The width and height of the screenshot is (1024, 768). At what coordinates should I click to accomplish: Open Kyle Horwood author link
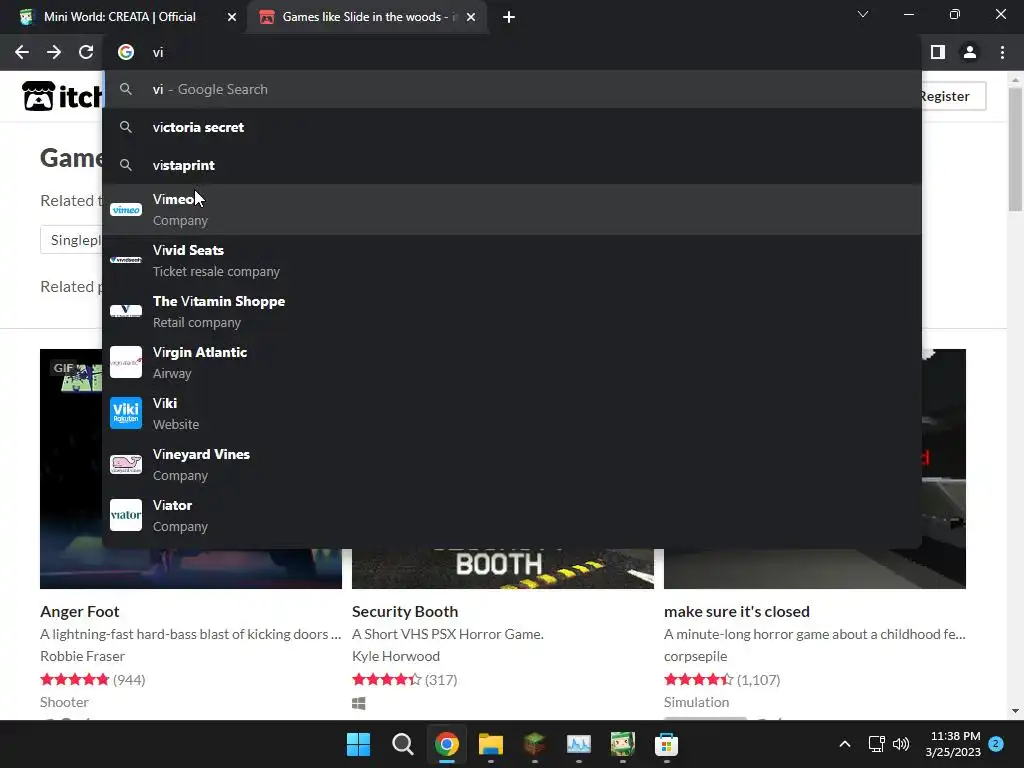click(396, 656)
